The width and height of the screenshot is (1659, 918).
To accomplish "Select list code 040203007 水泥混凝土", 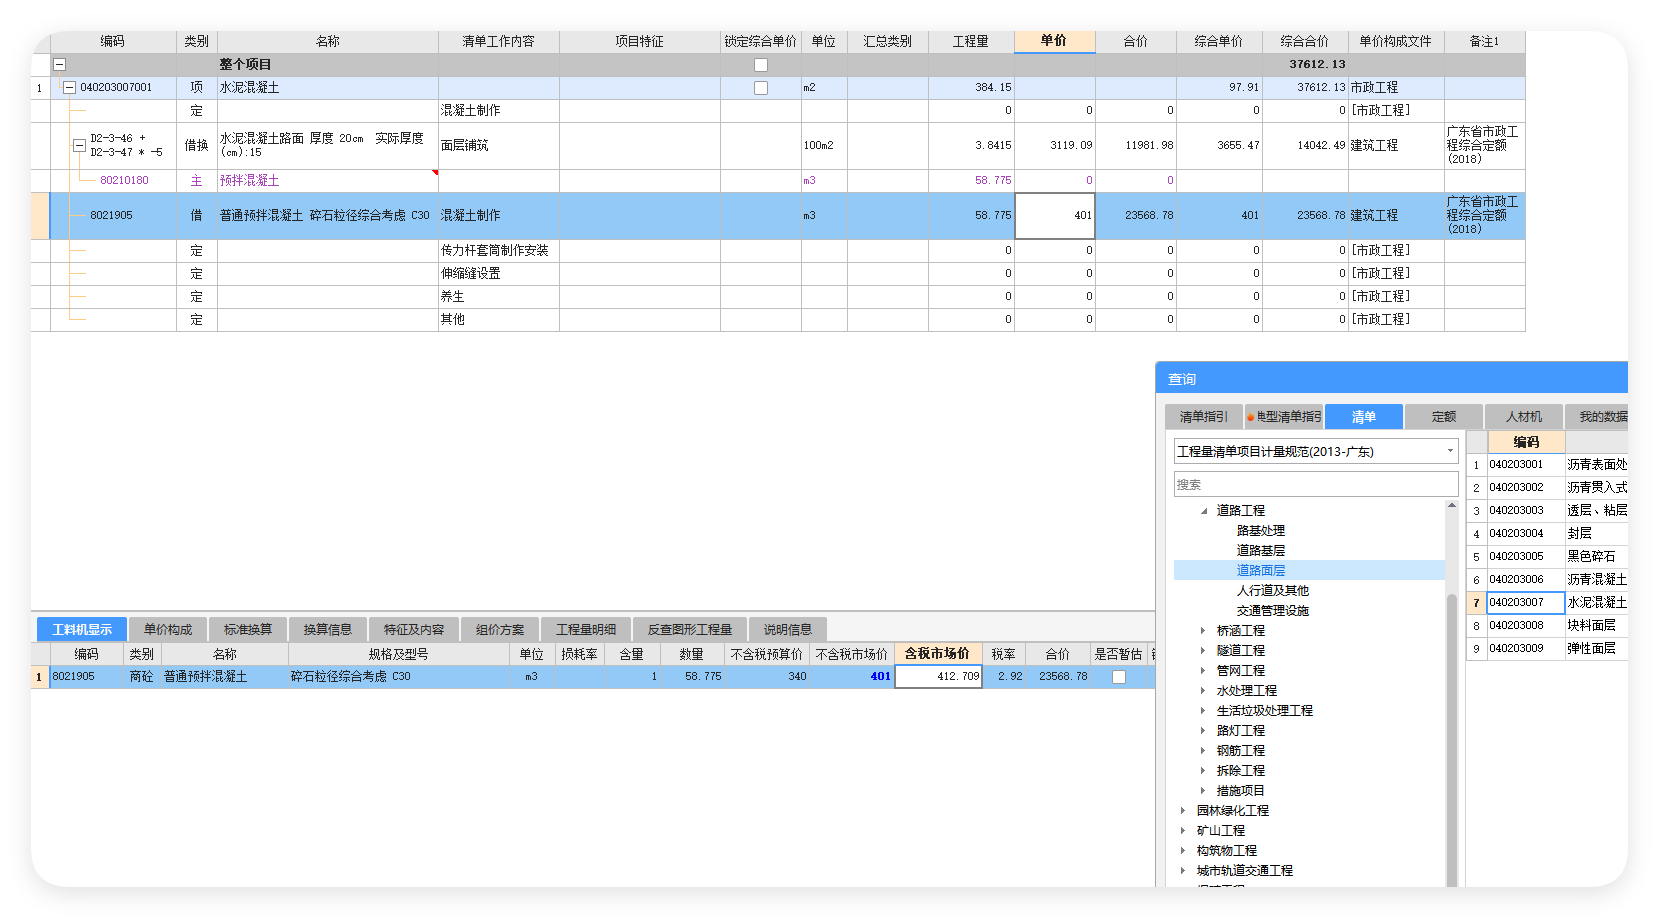I will 1547,603.
